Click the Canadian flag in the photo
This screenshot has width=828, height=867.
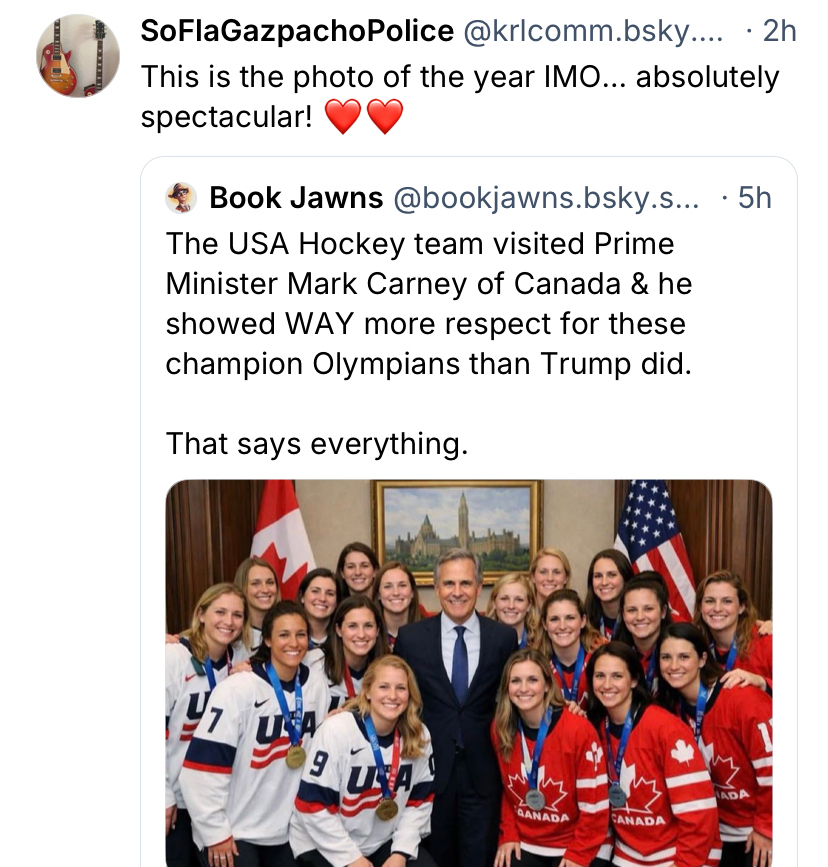pos(282,536)
